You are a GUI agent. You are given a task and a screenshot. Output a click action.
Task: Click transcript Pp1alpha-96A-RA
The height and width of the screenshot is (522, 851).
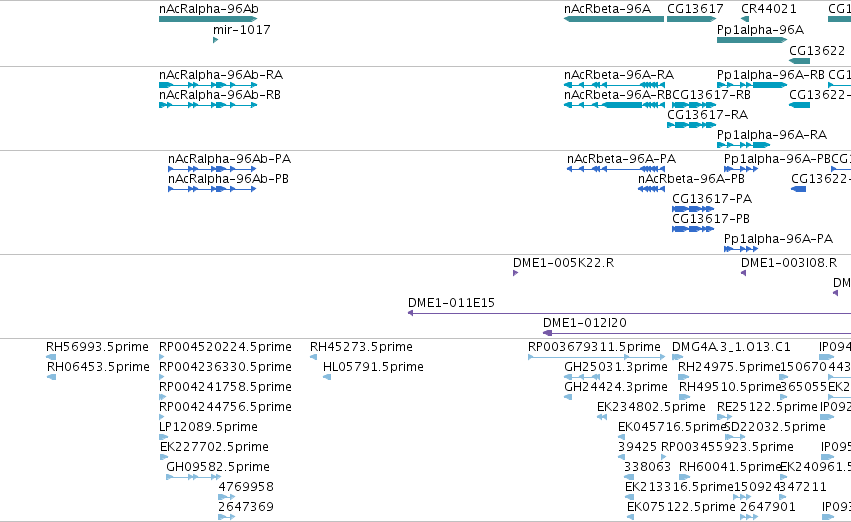[744, 145]
